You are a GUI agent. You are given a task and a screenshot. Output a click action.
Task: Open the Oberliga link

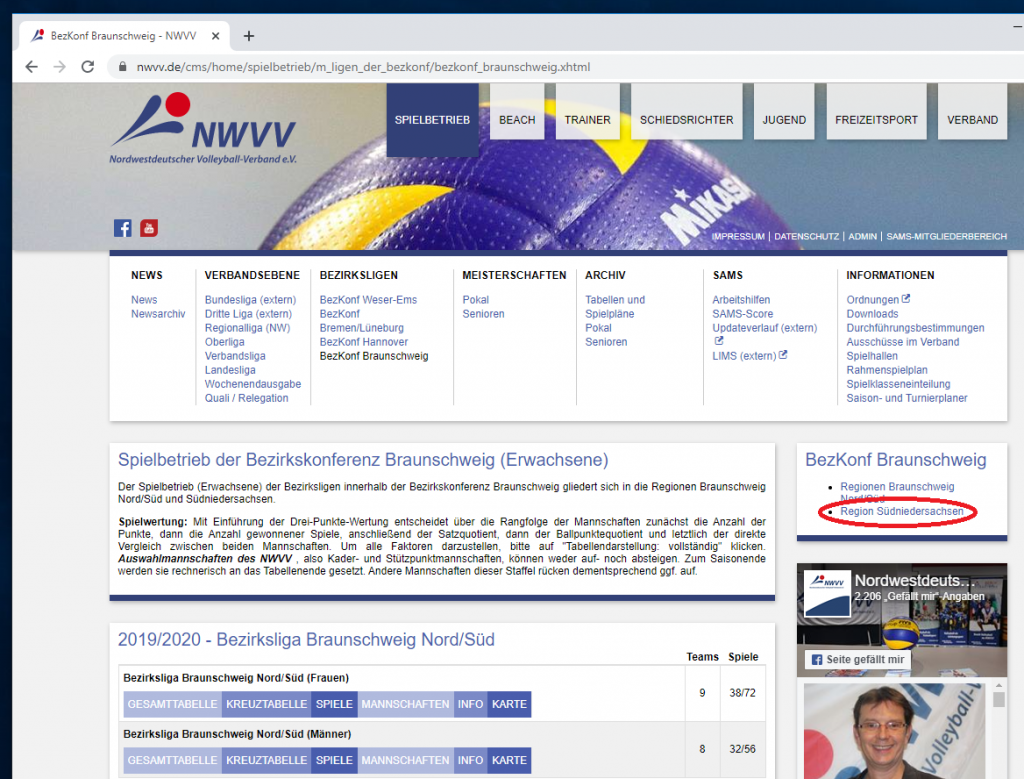click(x=225, y=342)
